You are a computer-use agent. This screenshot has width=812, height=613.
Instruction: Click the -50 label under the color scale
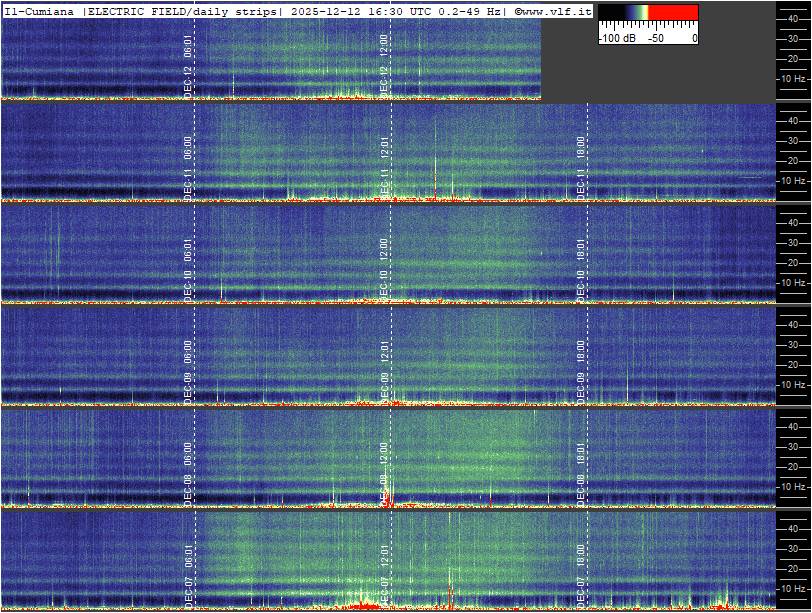point(656,38)
